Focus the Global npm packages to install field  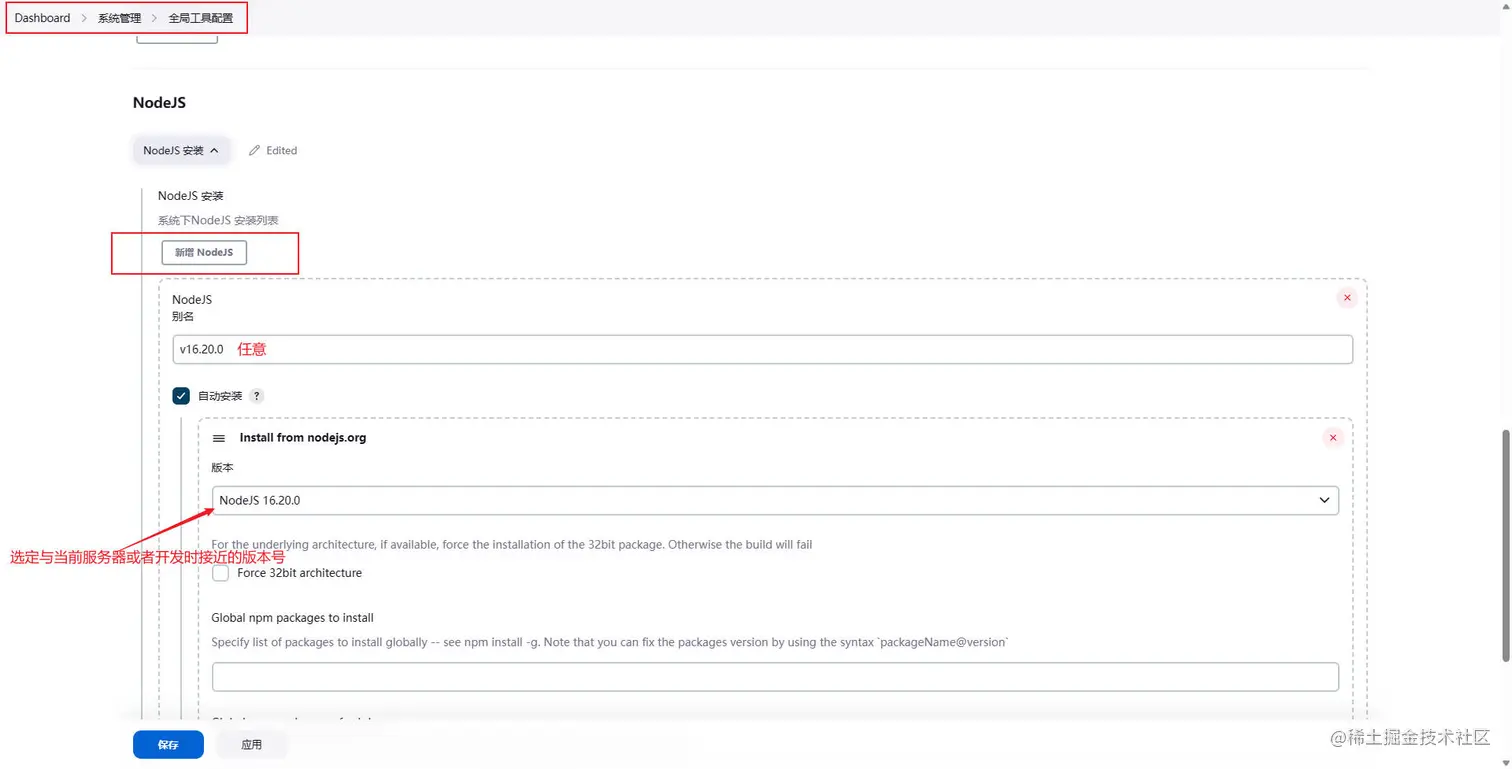775,676
